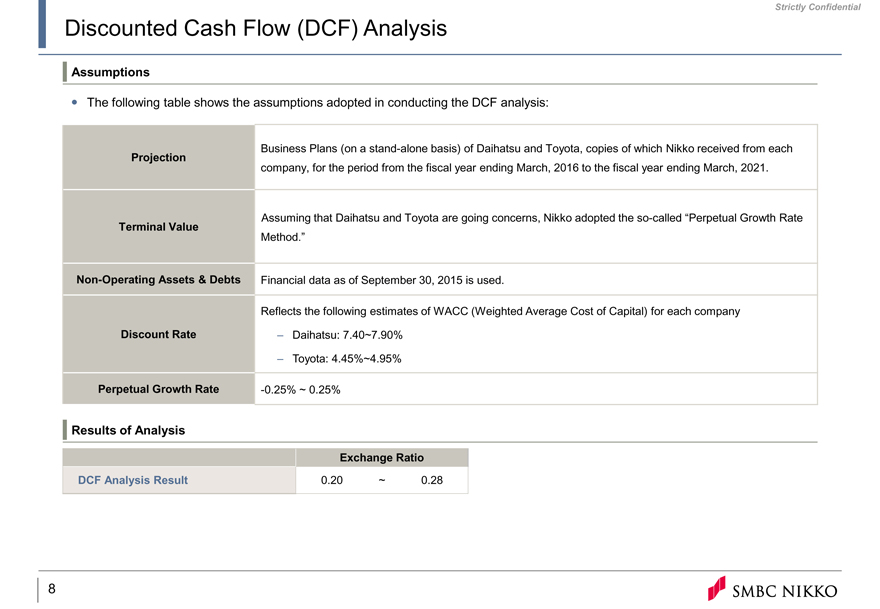Click the SMBC Nikko logo mark

[716, 588]
